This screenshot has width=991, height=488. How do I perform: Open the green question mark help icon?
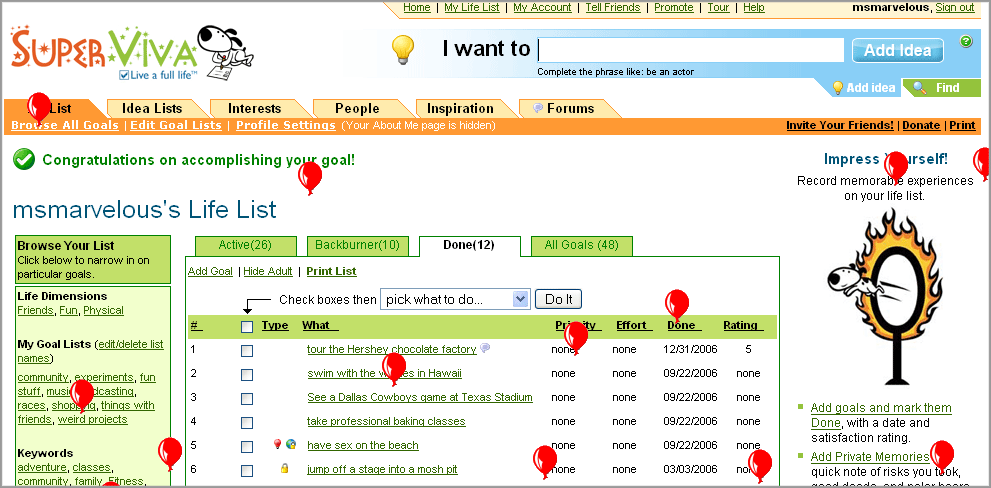coord(966,42)
